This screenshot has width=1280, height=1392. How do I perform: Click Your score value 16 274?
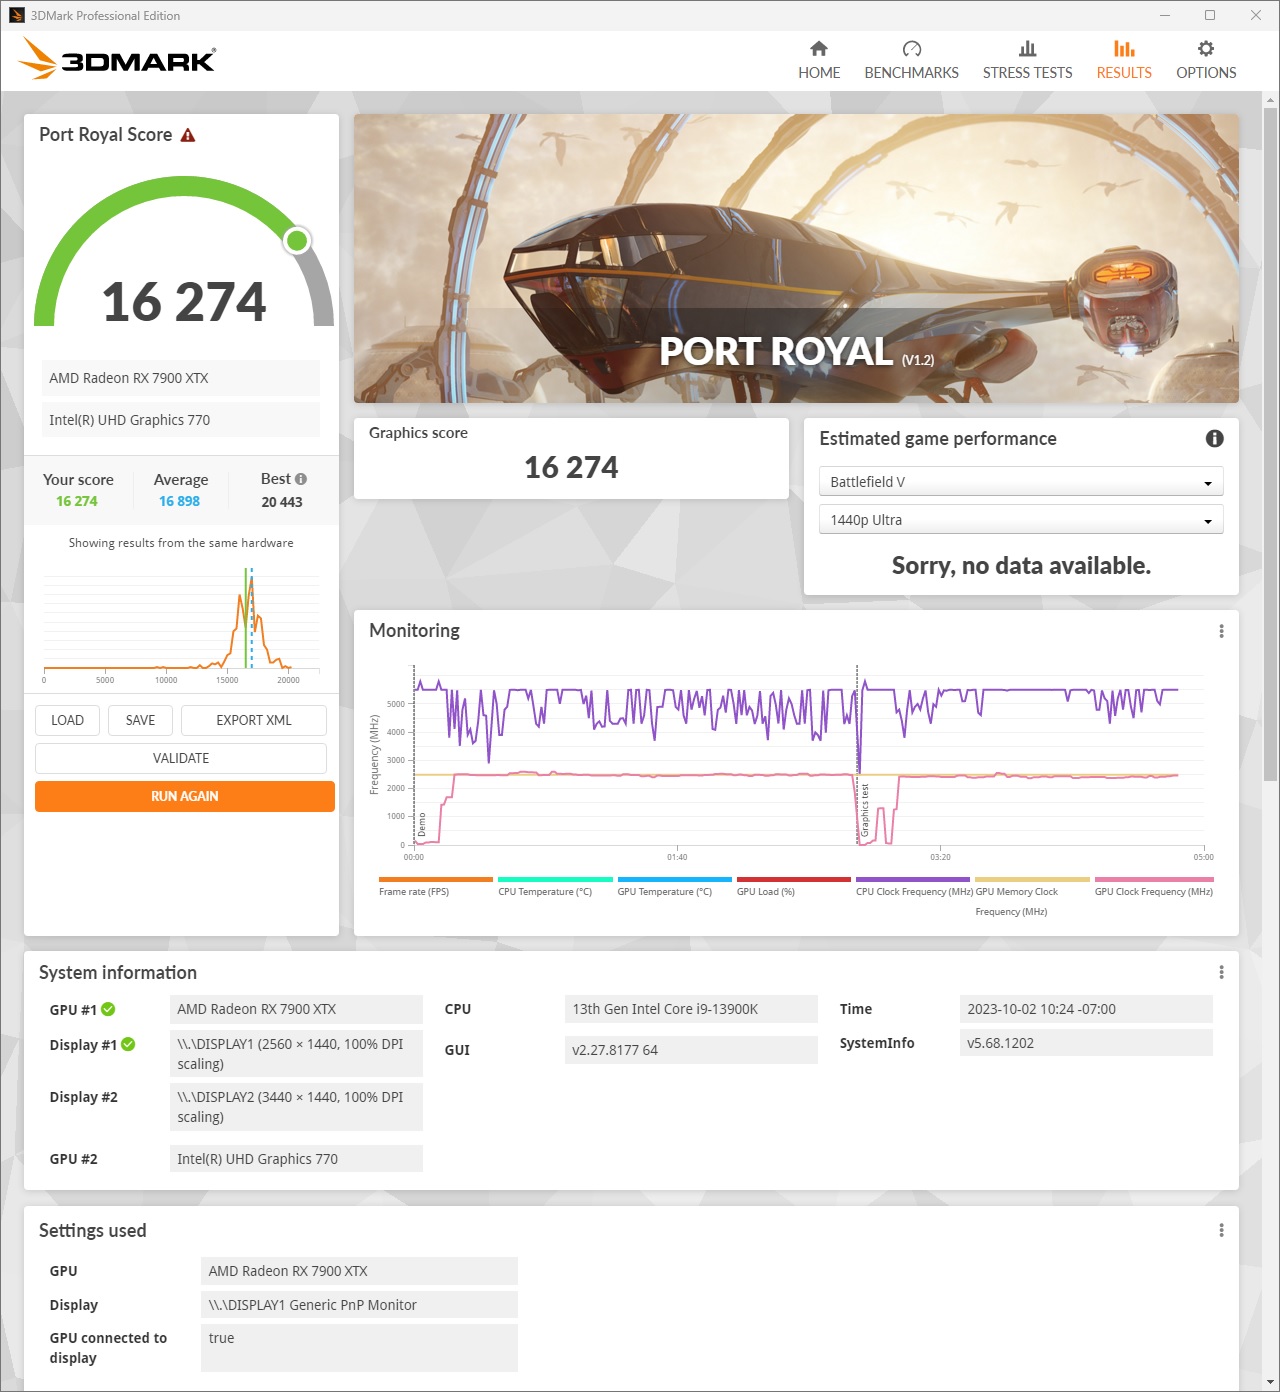(x=77, y=501)
